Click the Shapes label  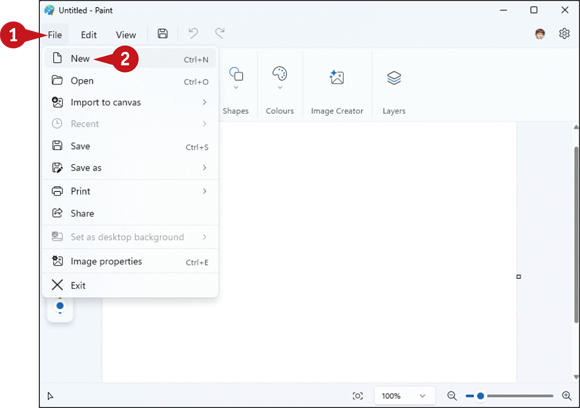(236, 111)
